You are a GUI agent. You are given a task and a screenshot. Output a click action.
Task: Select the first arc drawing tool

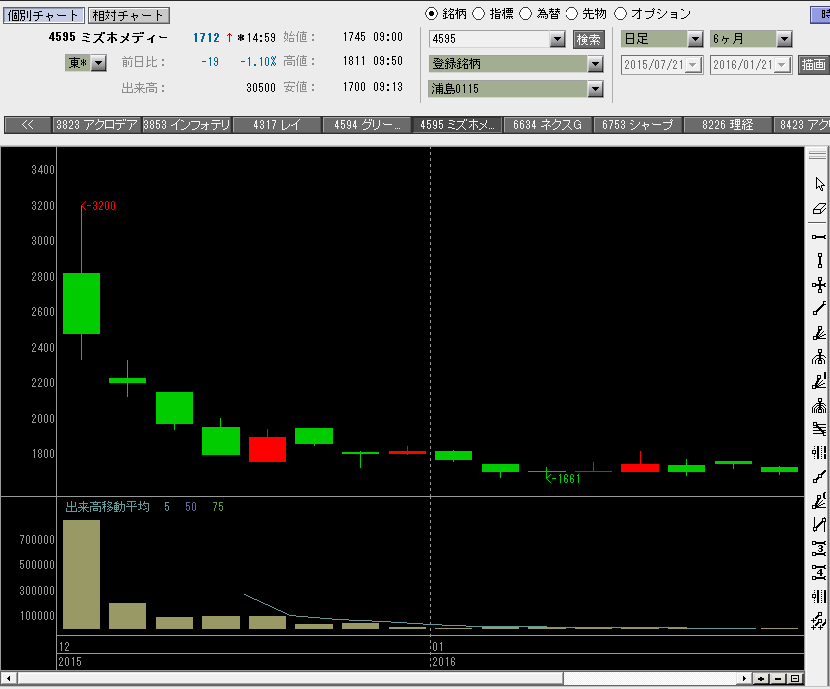click(819, 357)
